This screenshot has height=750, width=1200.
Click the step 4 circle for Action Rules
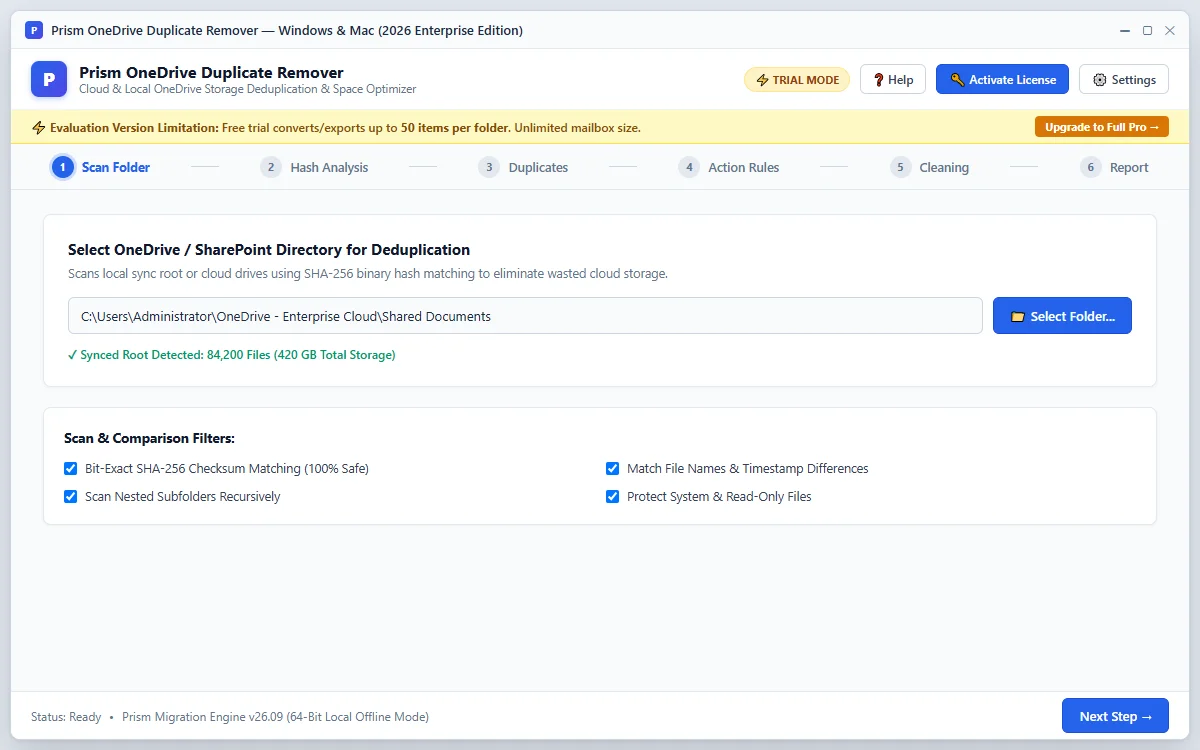coord(689,167)
